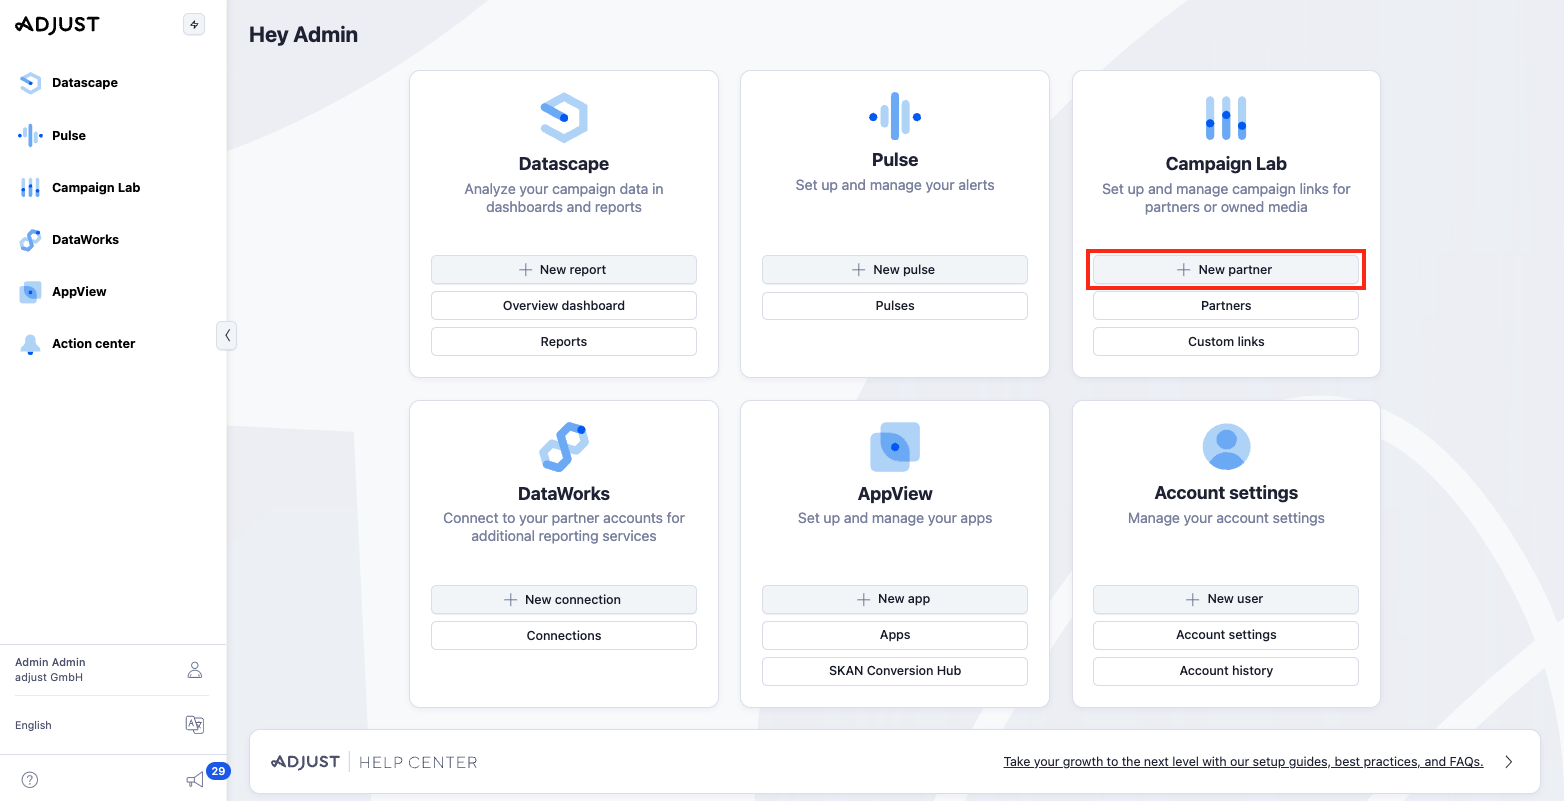
Task: Click the language translate icon beside English
Action: (x=195, y=725)
